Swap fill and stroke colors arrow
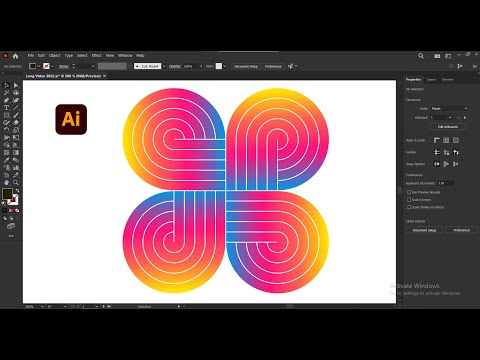The height and width of the screenshot is (360, 480). click(x=17, y=191)
